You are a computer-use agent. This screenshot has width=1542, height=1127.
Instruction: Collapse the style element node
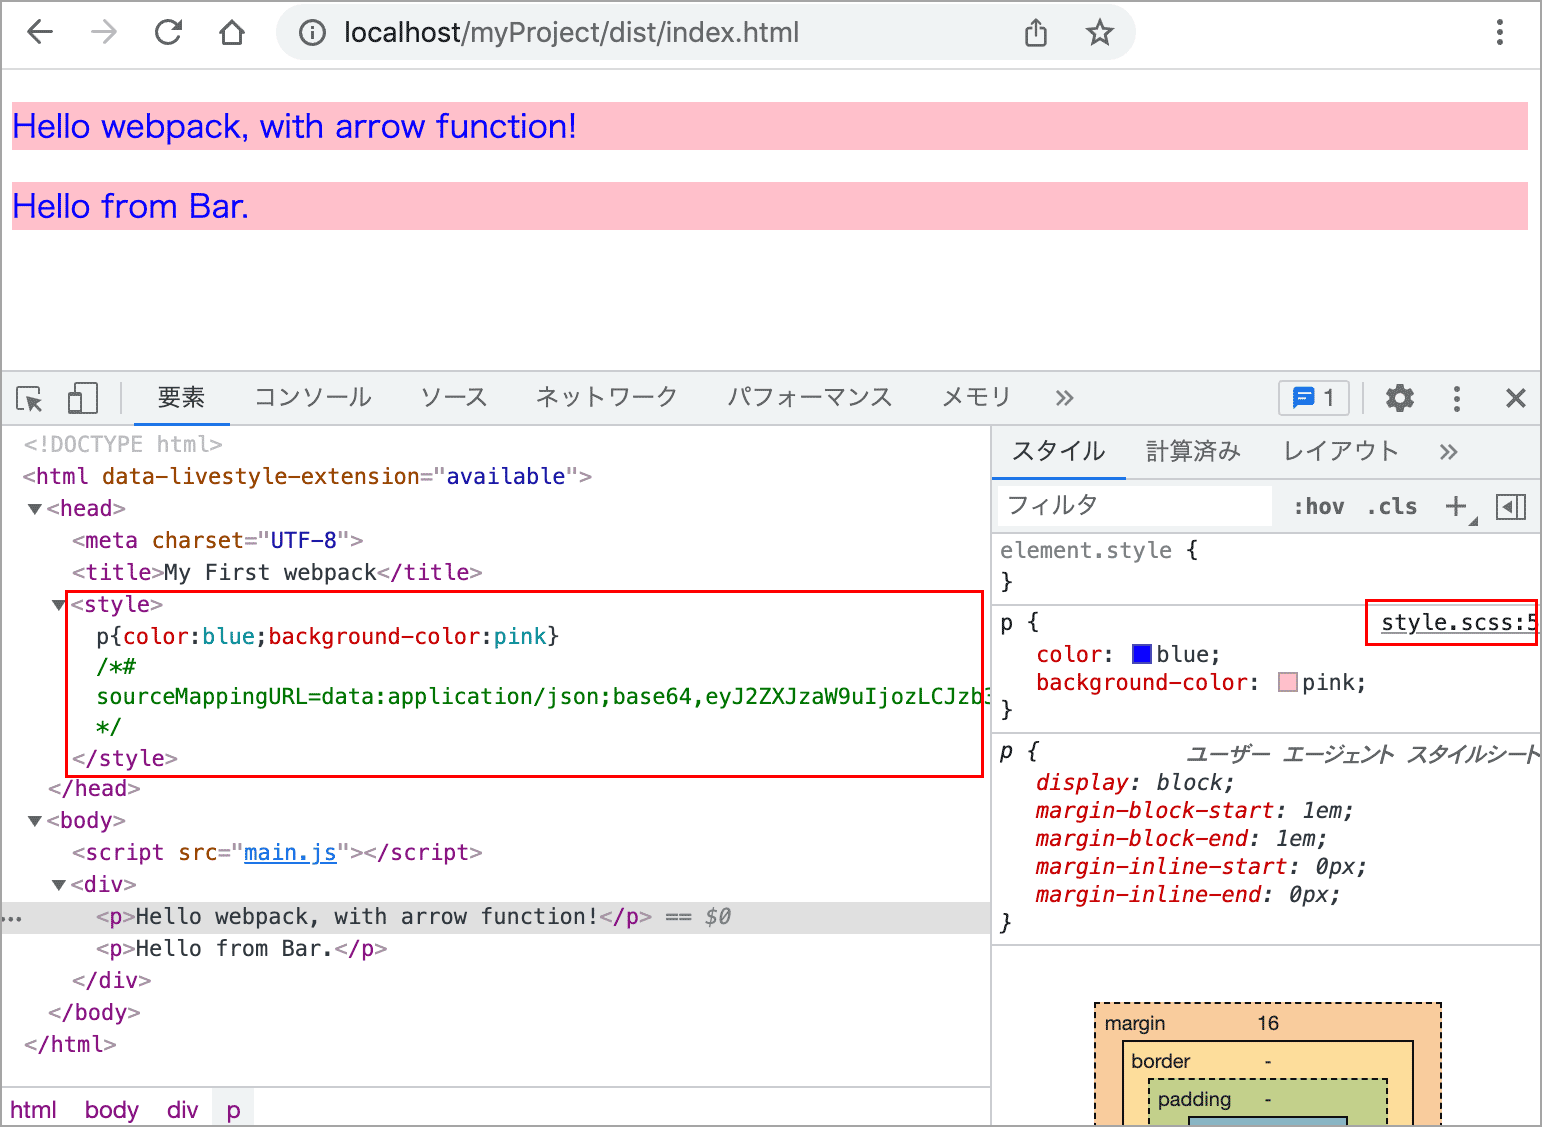[58, 605]
